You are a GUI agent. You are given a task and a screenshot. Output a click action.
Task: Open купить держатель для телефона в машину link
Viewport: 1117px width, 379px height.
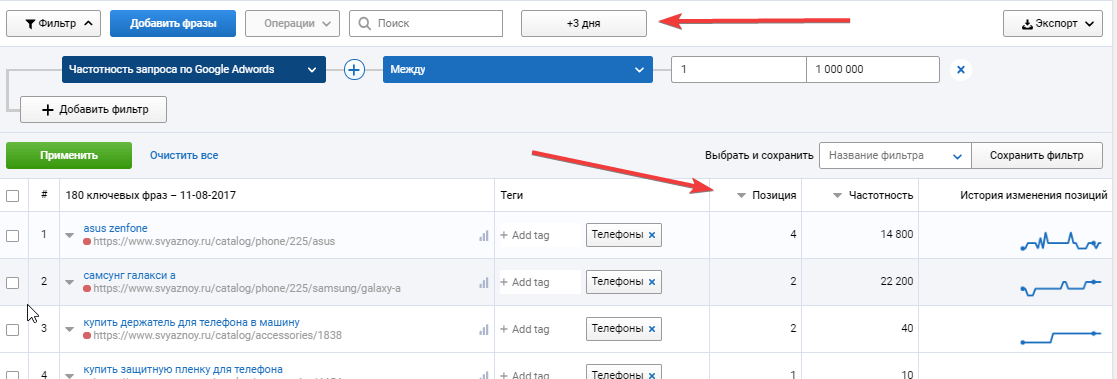pyautogui.click(x=192, y=322)
